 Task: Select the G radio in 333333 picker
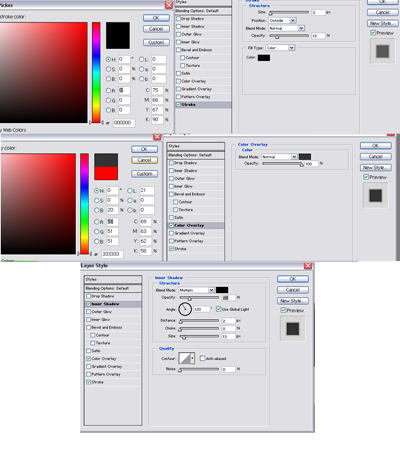97,231
